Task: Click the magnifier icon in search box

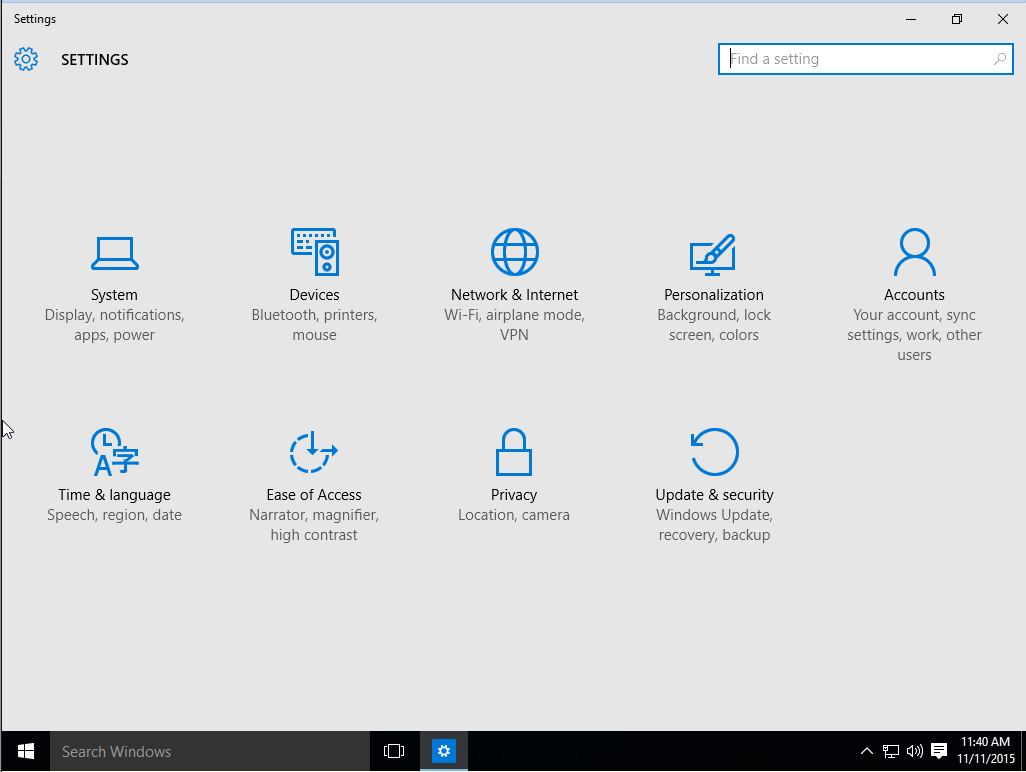Action: click(999, 60)
